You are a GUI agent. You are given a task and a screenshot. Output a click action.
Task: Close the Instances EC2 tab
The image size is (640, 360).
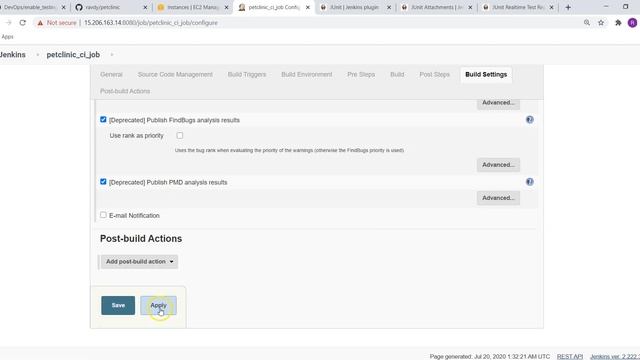pos(226,7)
